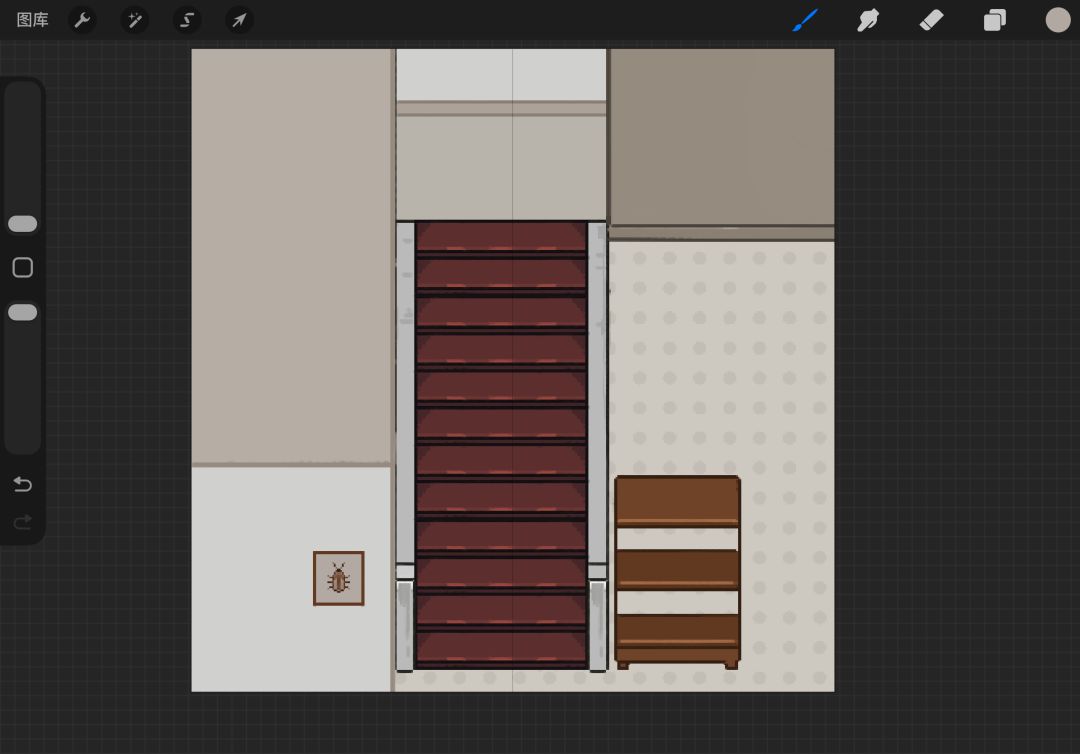Open the 图库 gallery

32,20
